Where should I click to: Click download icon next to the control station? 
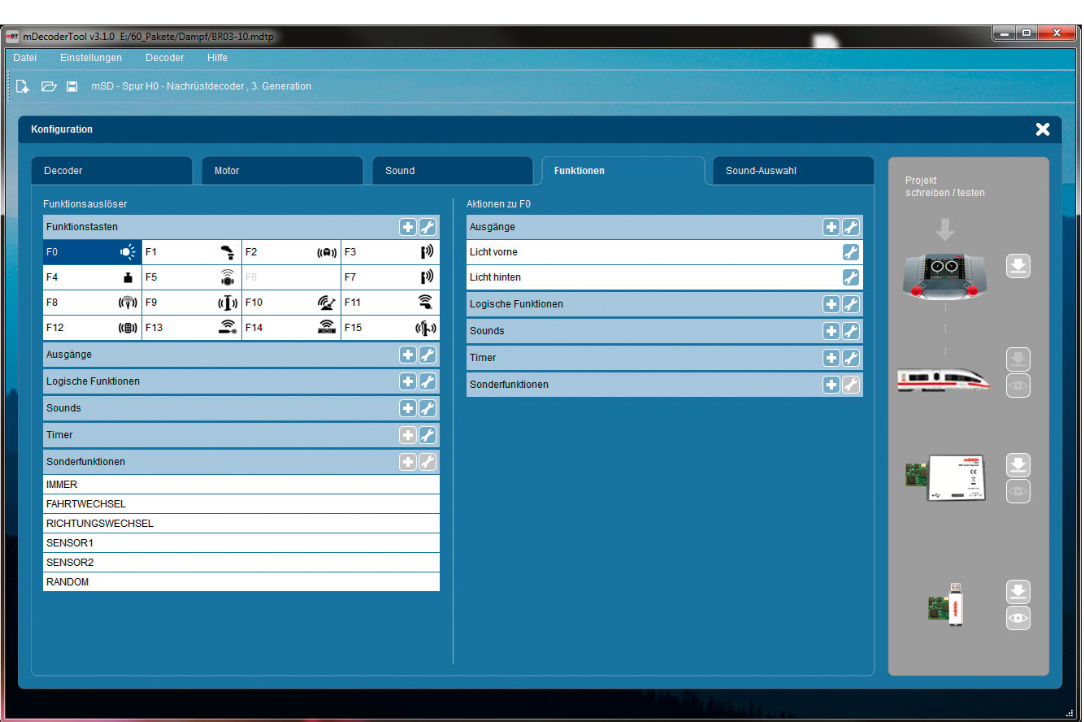click(1017, 266)
